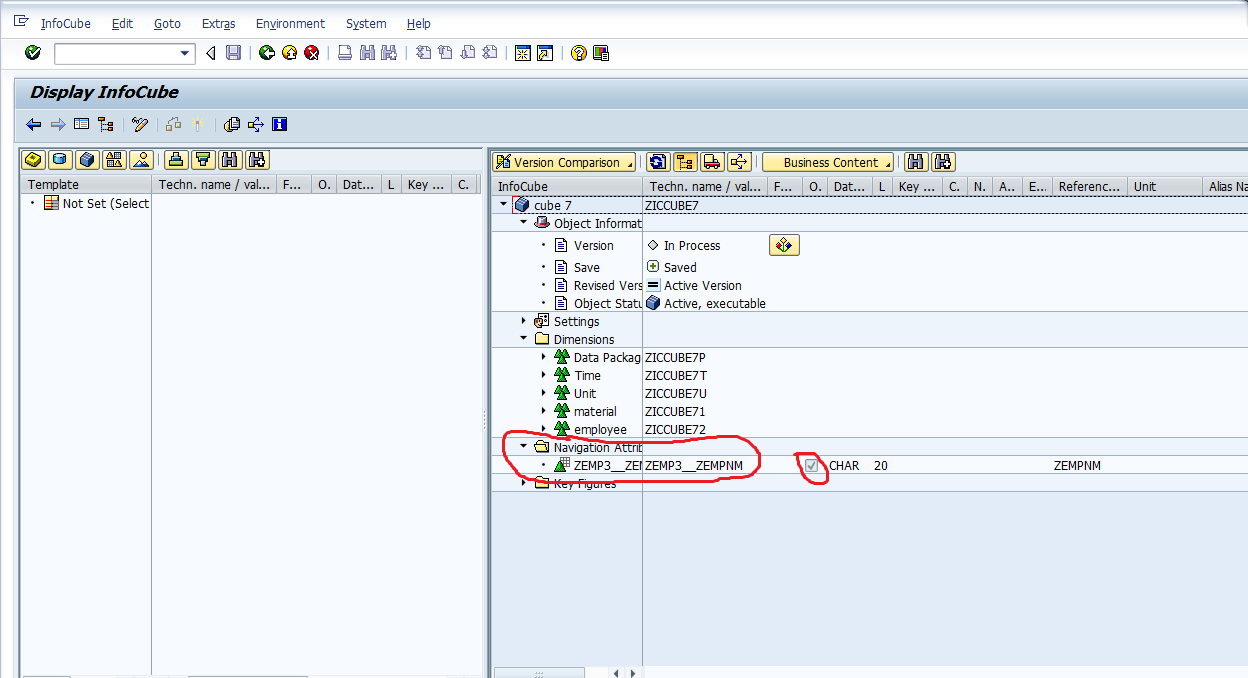This screenshot has width=1248, height=678.
Task: Click the Version Comparison button
Action: (564, 161)
